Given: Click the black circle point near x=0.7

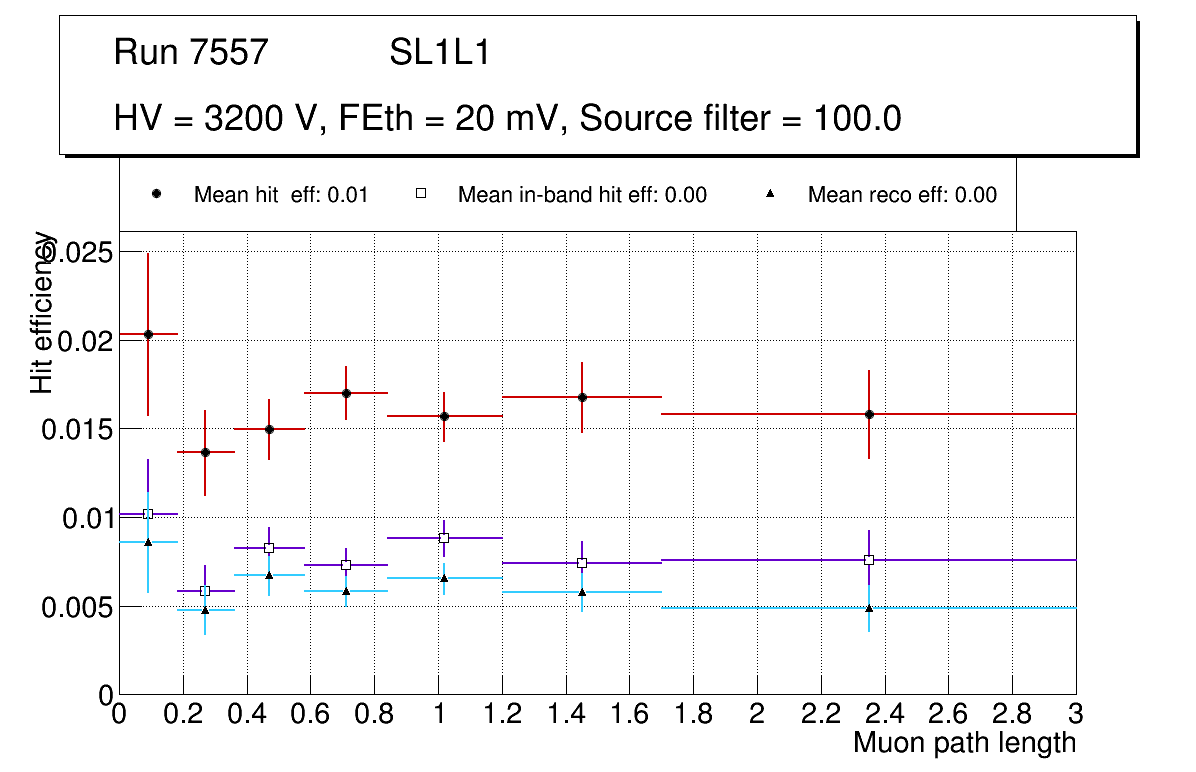Looking at the screenshot, I should [346, 393].
